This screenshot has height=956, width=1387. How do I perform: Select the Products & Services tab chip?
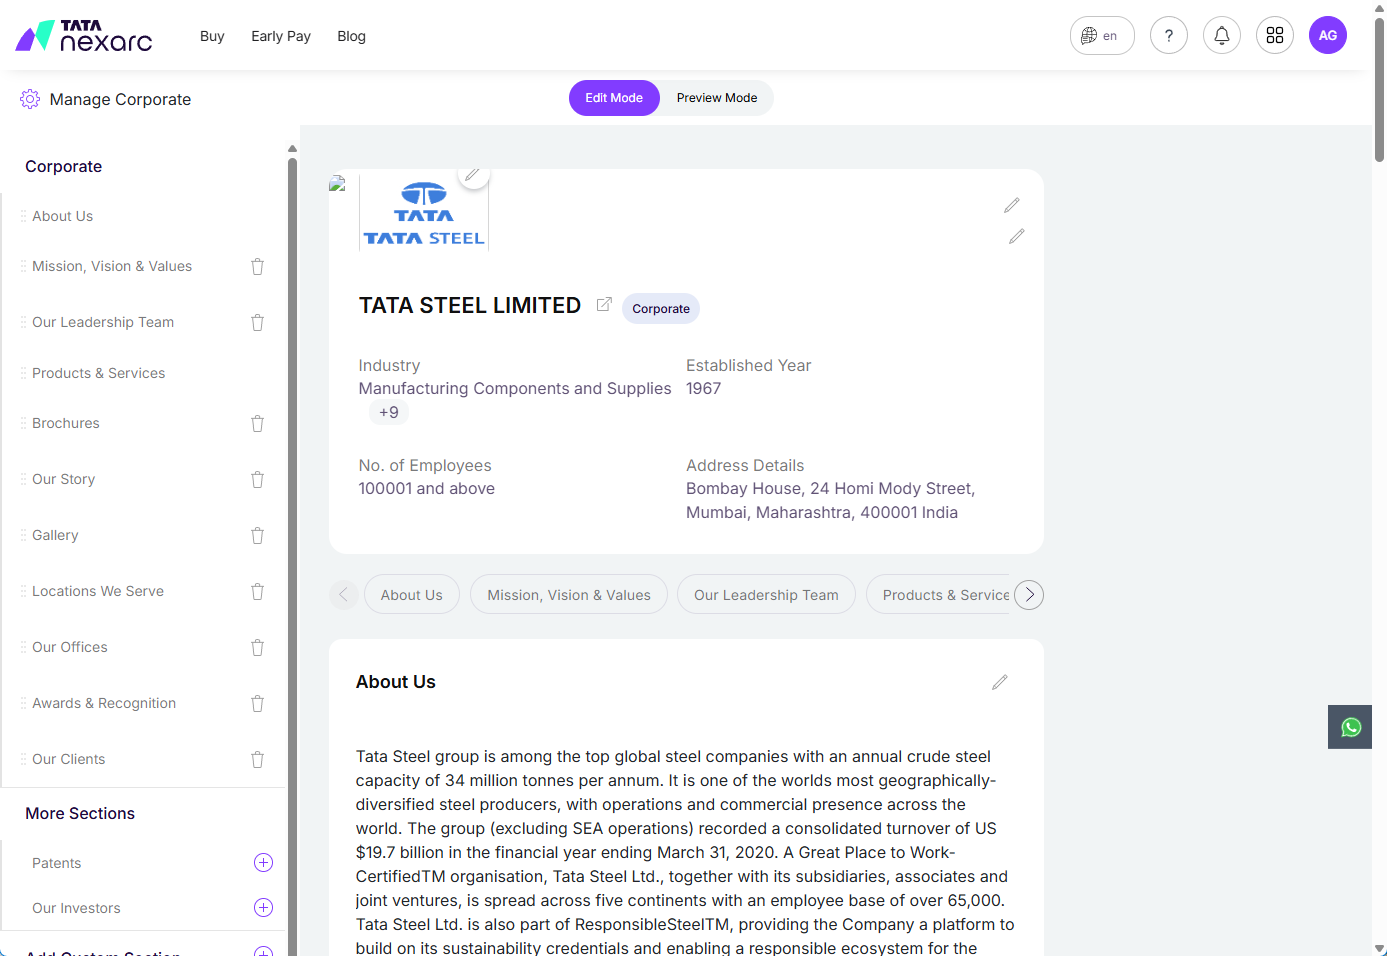pos(940,595)
